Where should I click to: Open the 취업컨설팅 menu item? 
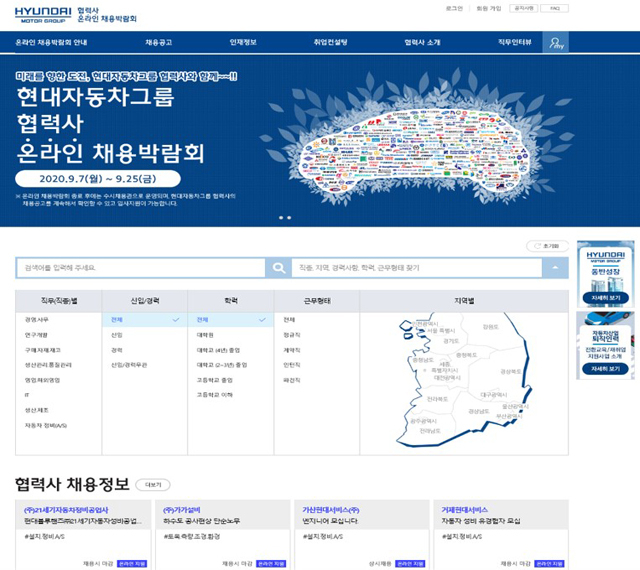pos(330,42)
